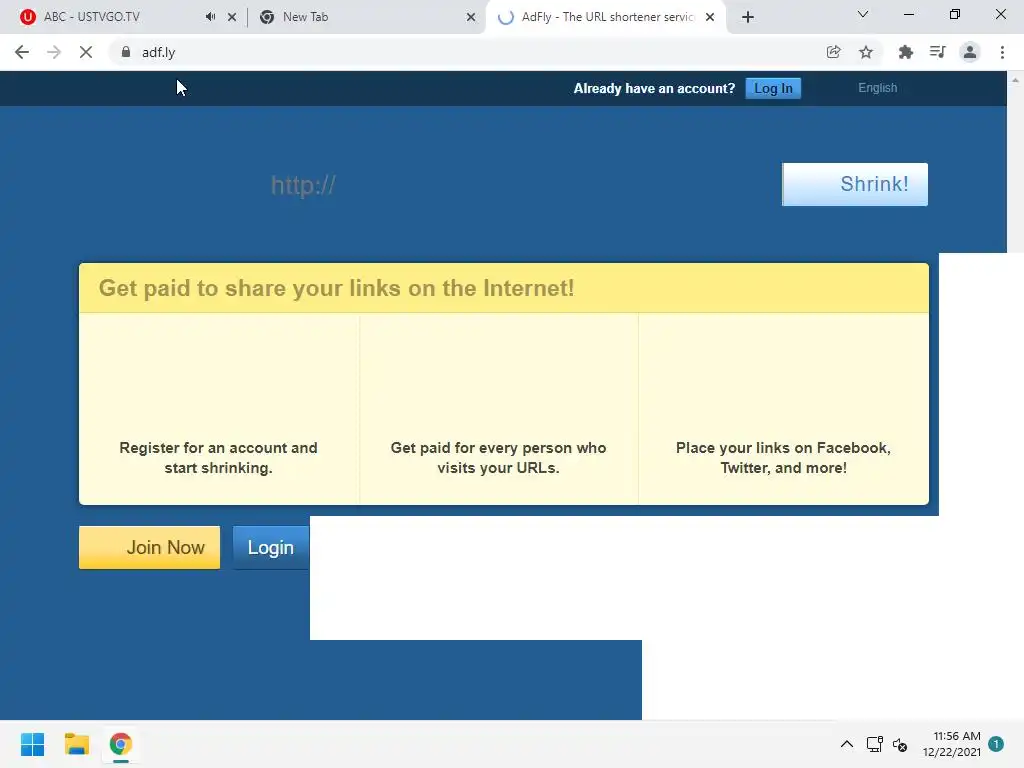Close the ABC - USTVGO.TV tab
Image resolution: width=1024 pixels, height=768 pixels.
tap(232, 17)
